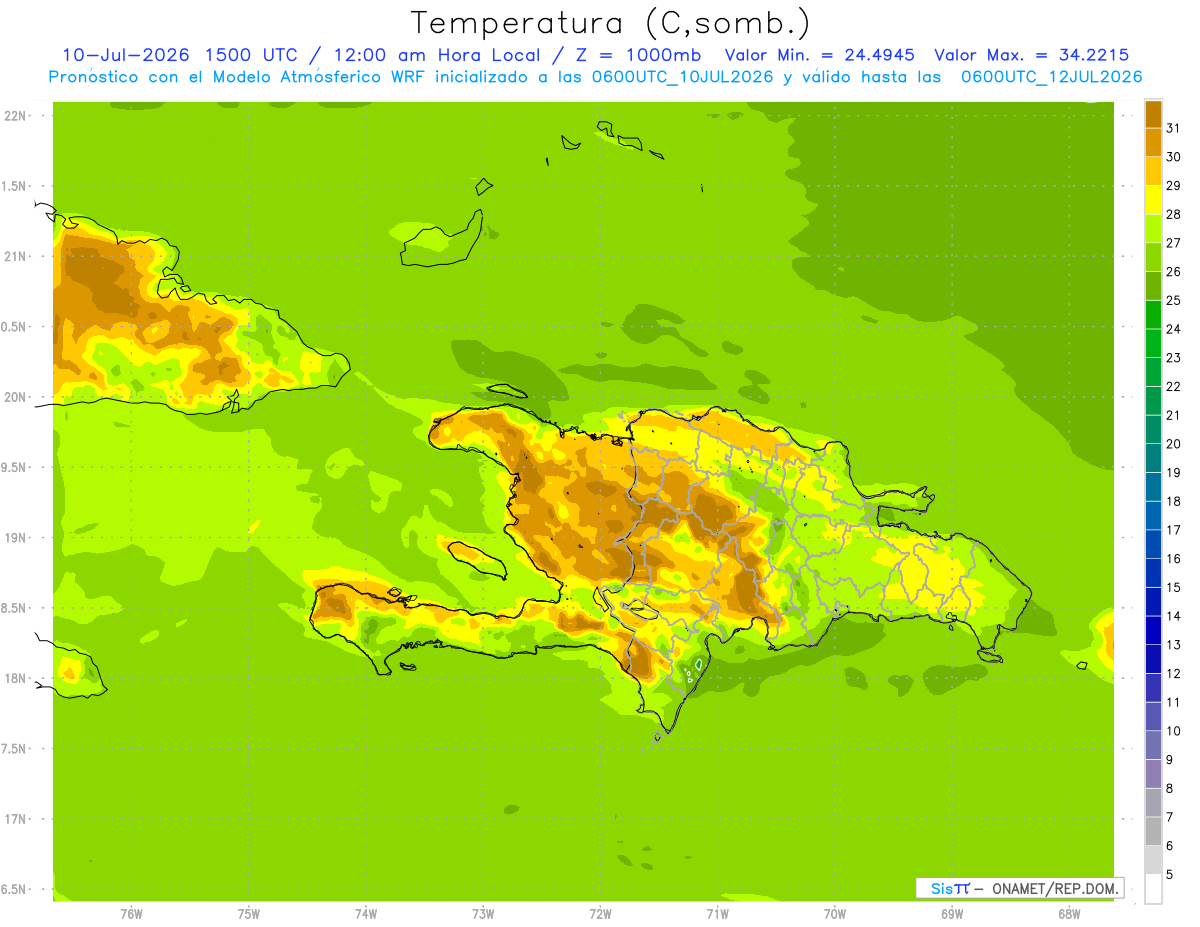
Task: Click the legend value label '28'
Action: [1173, 214]
